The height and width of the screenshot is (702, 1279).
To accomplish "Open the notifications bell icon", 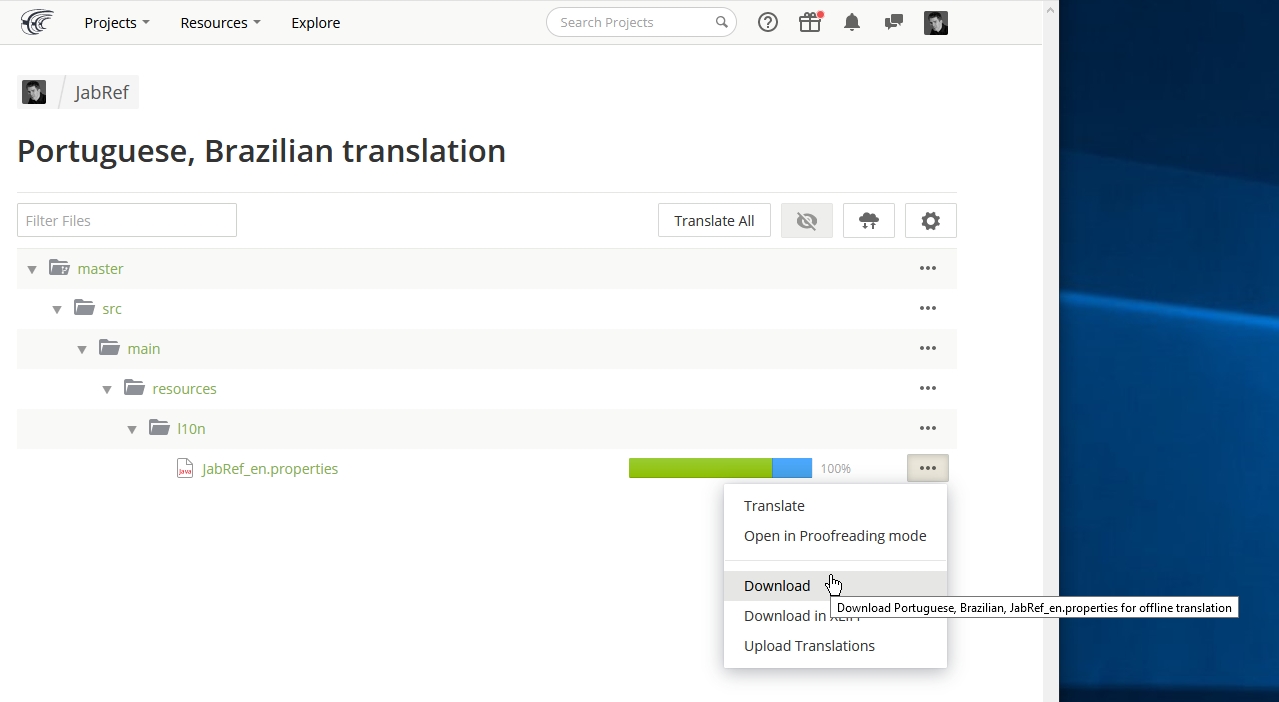I will 852,22.
